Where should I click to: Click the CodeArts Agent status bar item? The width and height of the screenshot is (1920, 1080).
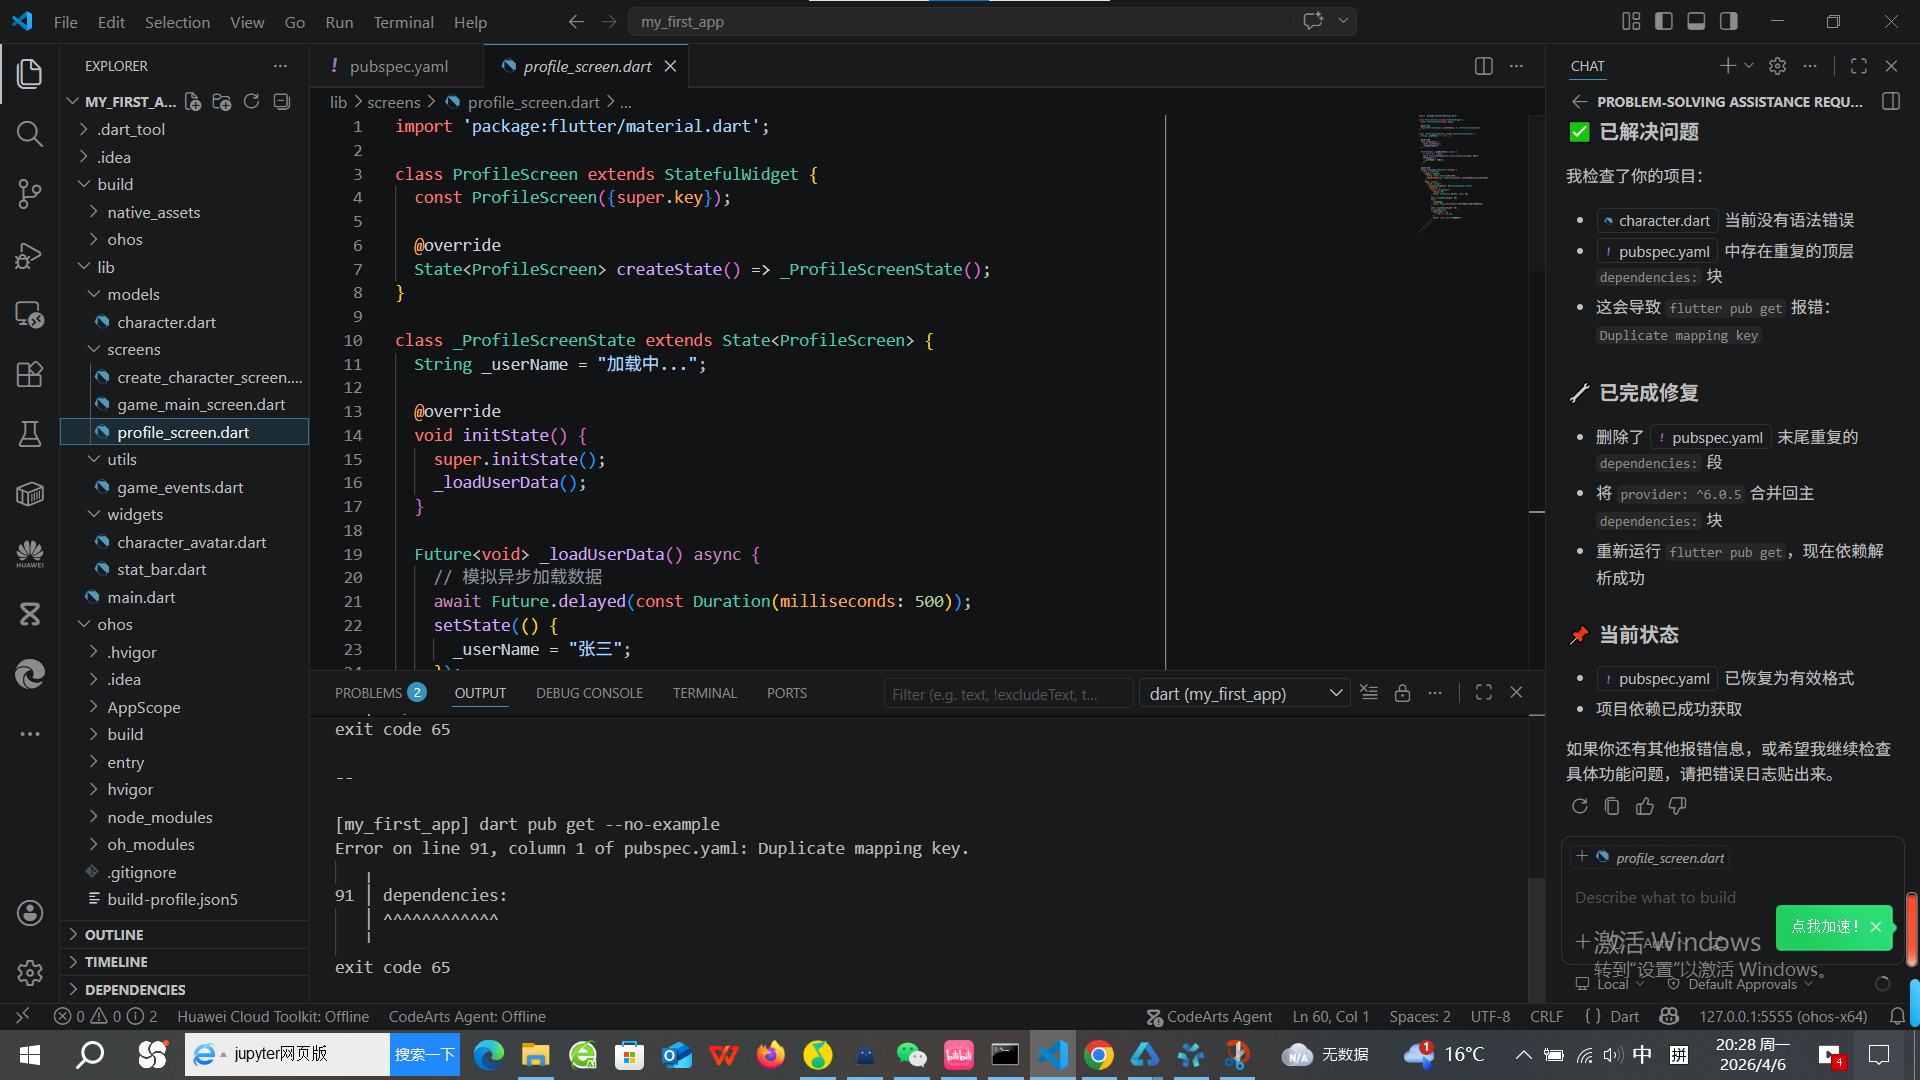[x=1209, y=1017]
